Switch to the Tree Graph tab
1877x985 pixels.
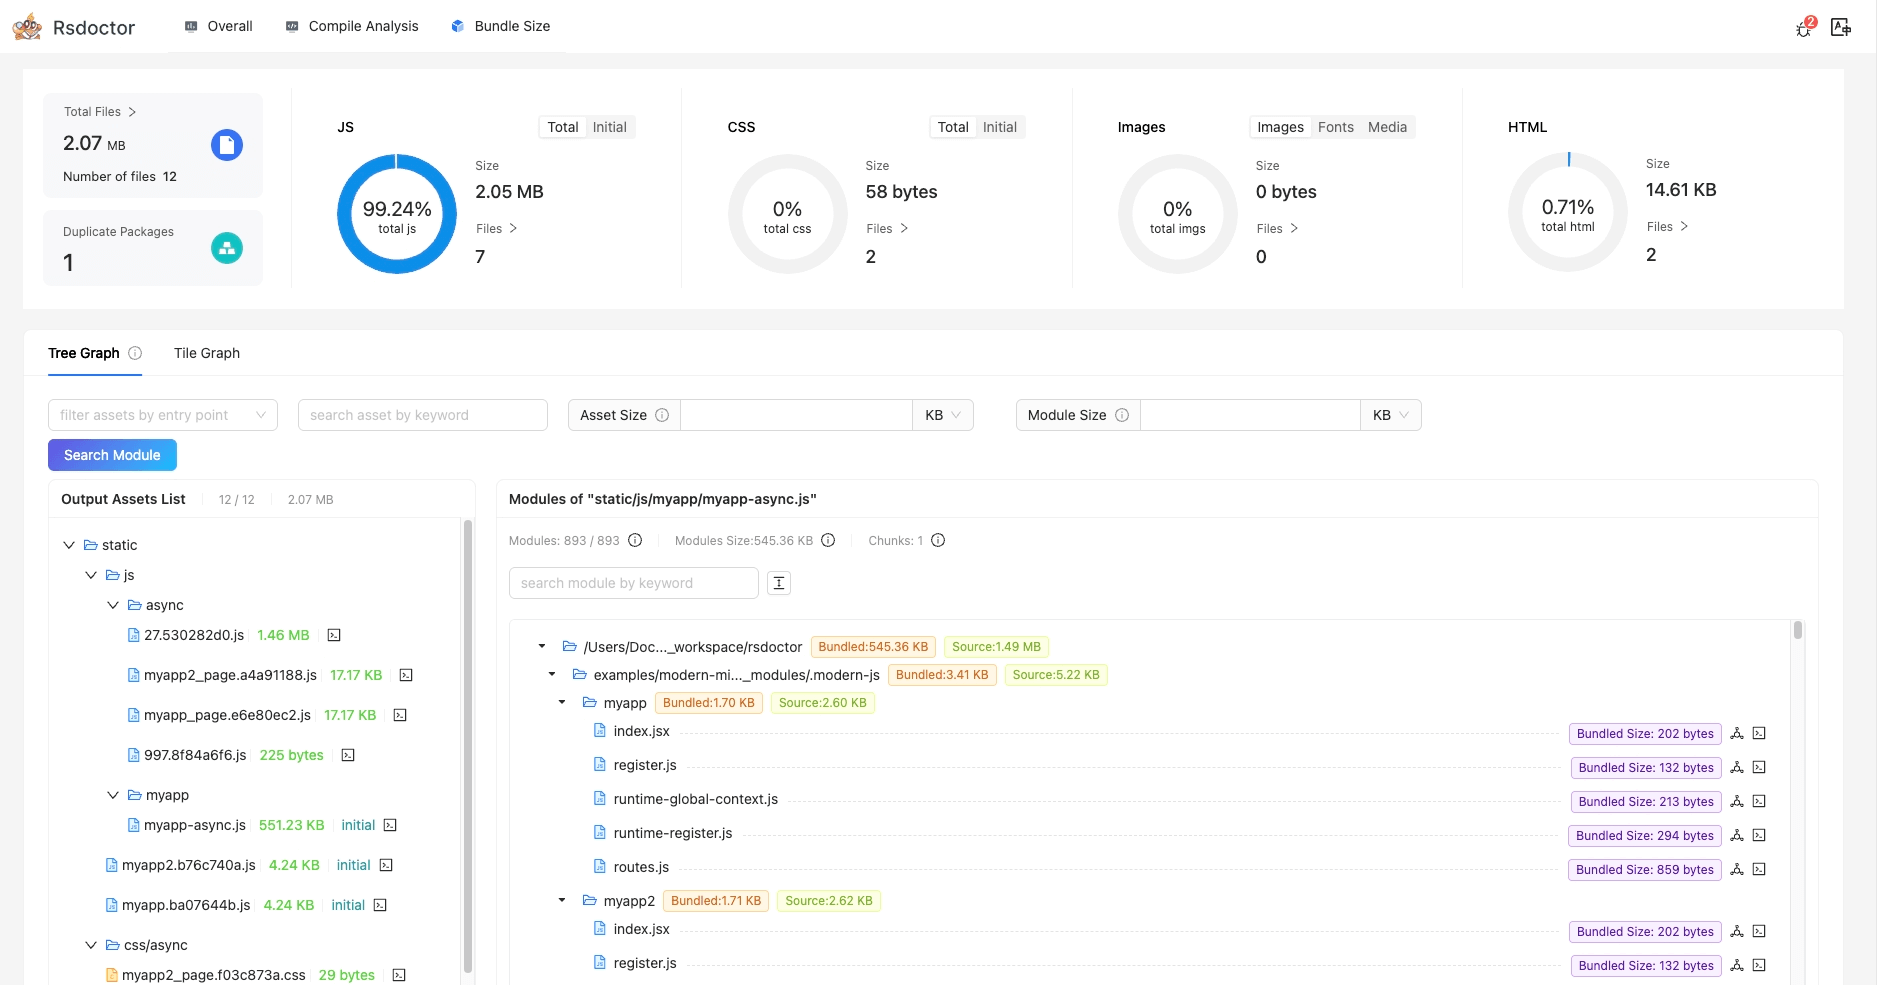(84, 353)
